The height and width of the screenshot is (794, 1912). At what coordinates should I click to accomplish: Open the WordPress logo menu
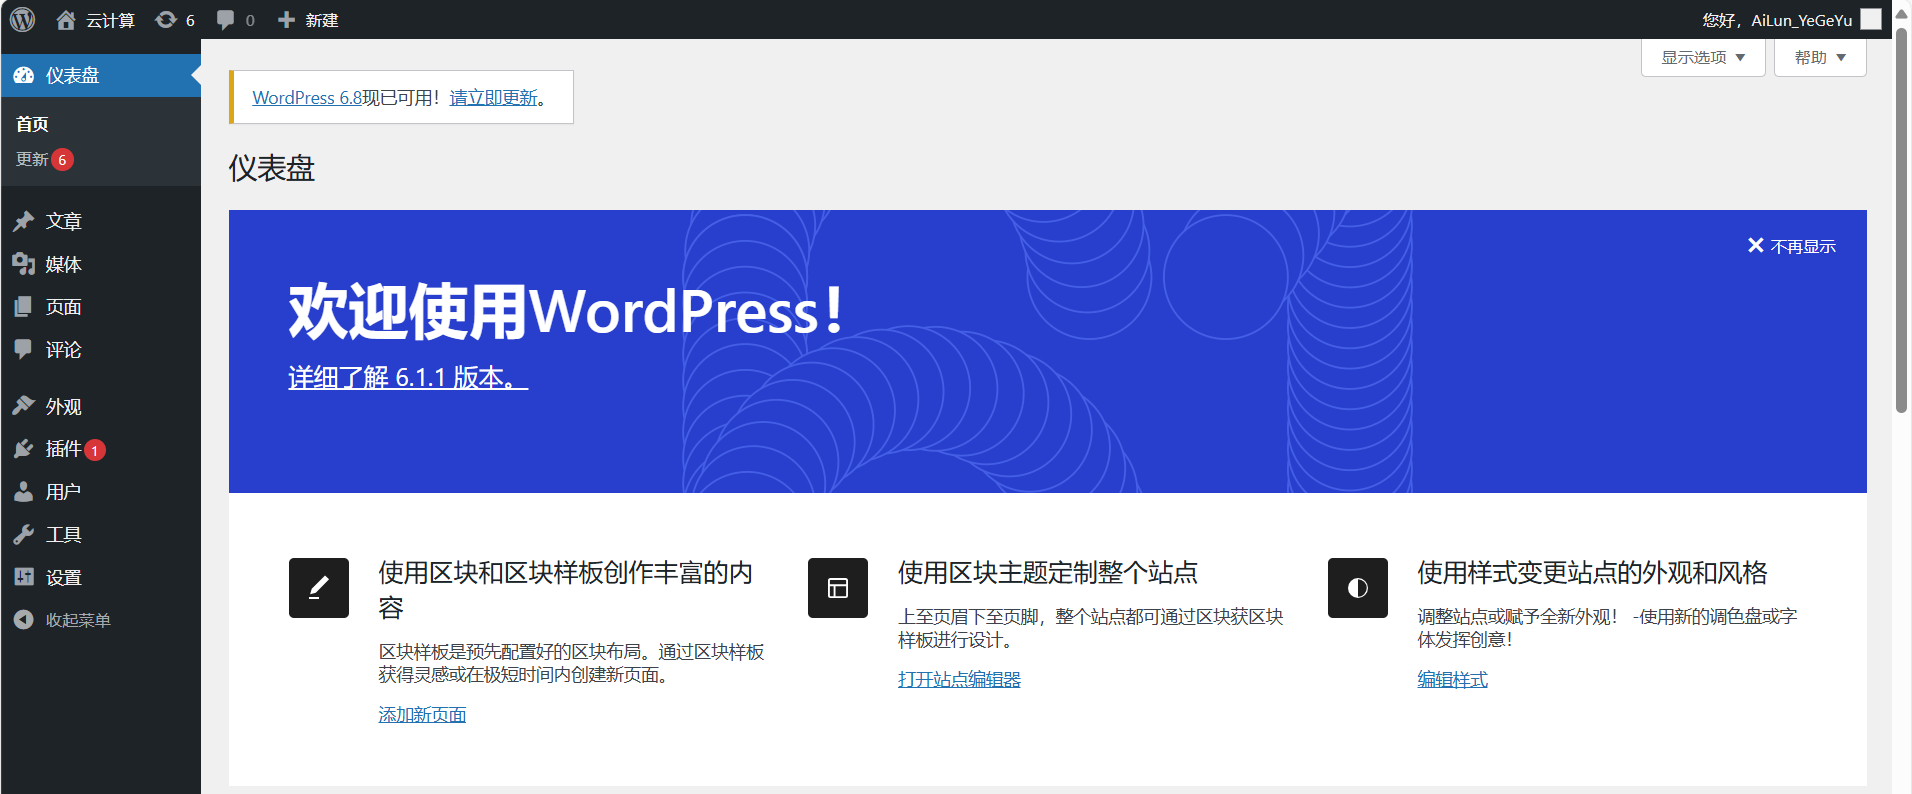point(22,19)
